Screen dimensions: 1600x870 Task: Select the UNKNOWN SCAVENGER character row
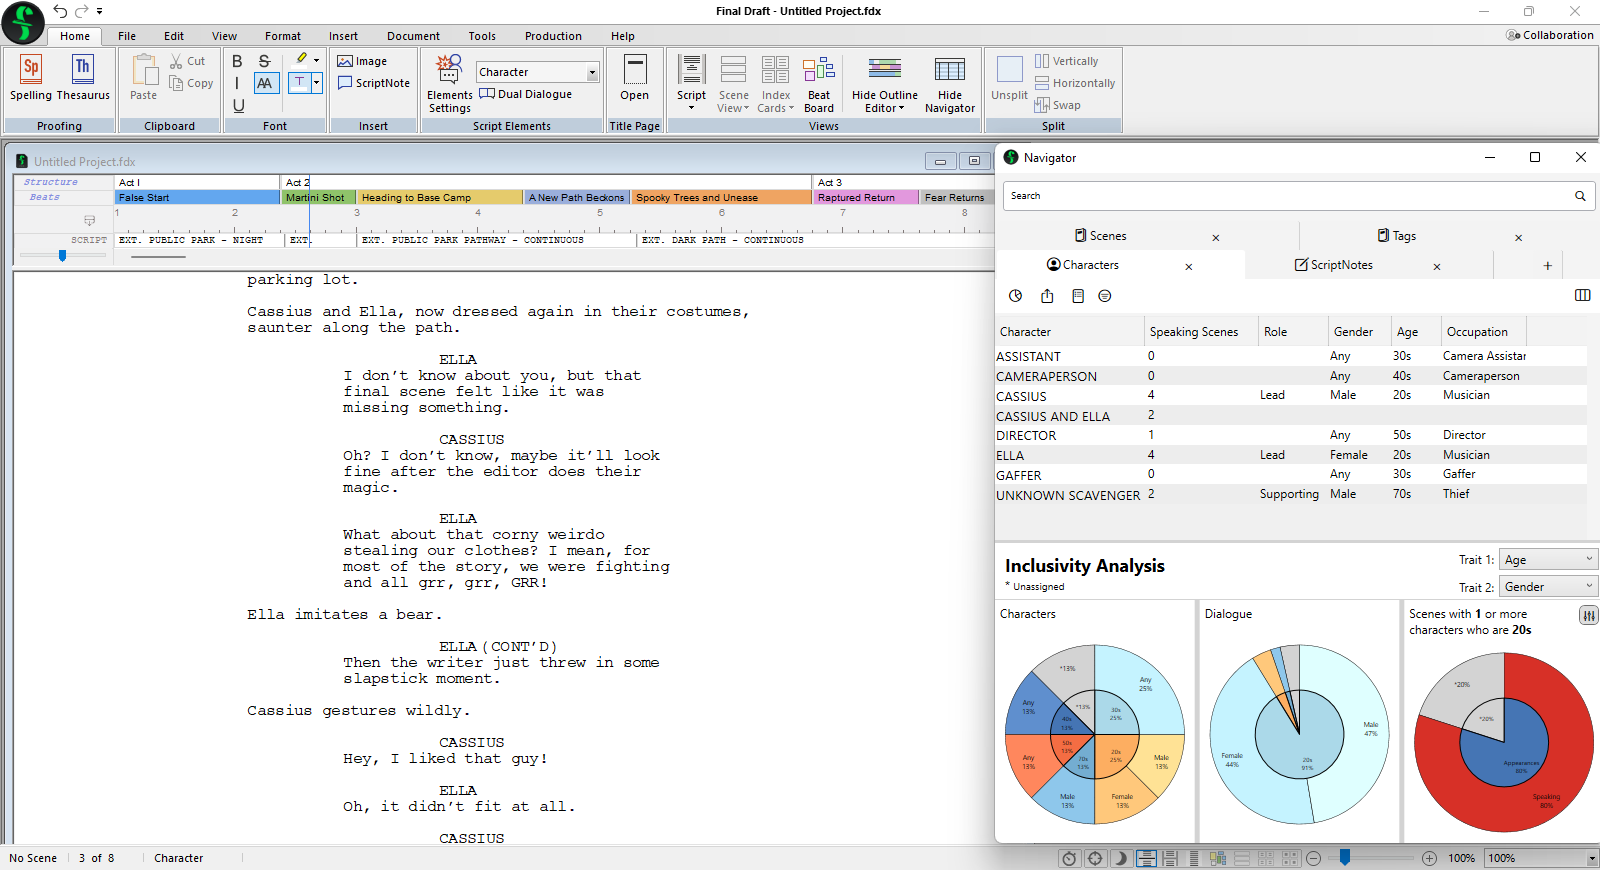tap(1291, 494)
